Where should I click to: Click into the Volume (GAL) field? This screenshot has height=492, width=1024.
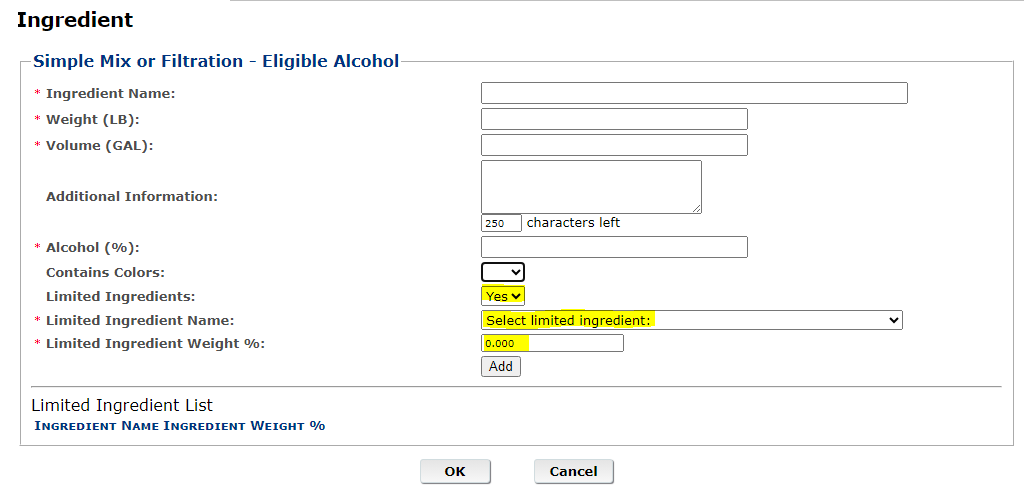coord(614,145)
